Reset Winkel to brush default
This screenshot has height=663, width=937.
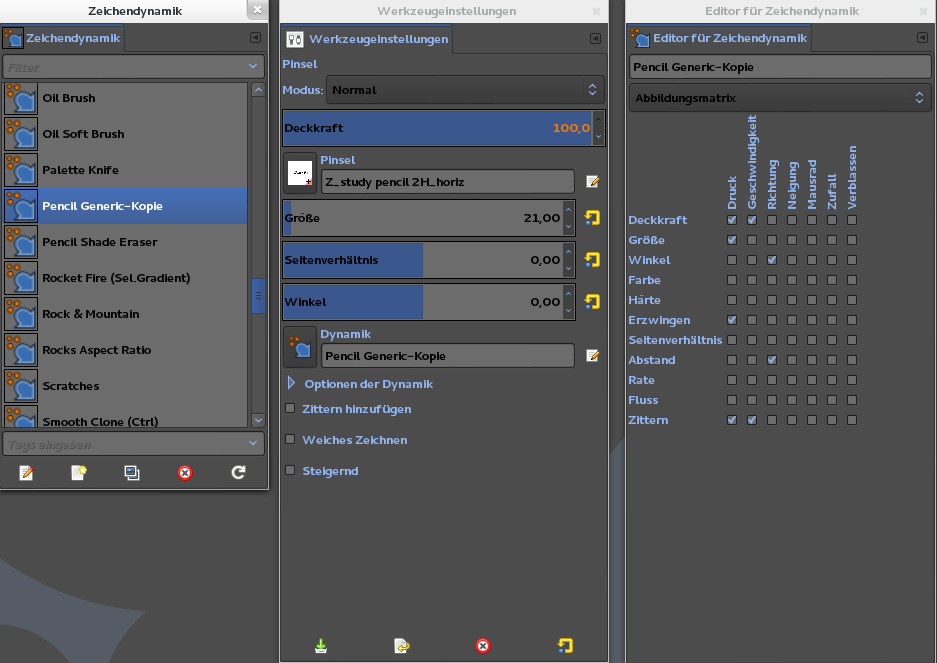[592, 301]
